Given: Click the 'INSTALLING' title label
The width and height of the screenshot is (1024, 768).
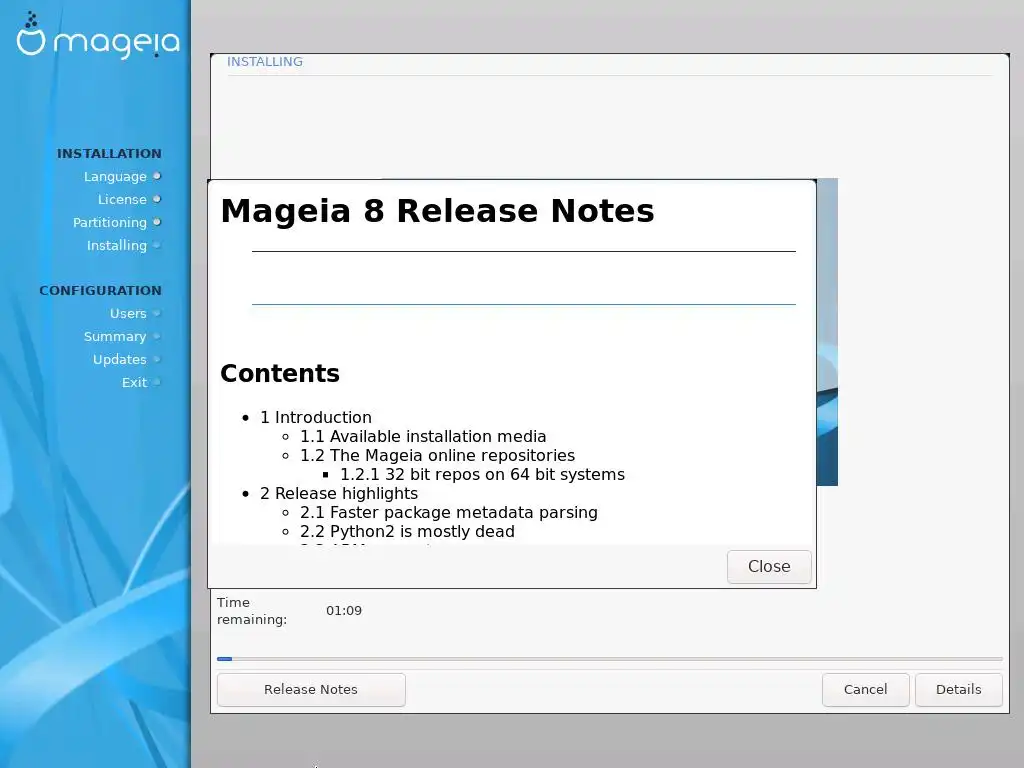Looking at the screenshot, I should 264,61.
